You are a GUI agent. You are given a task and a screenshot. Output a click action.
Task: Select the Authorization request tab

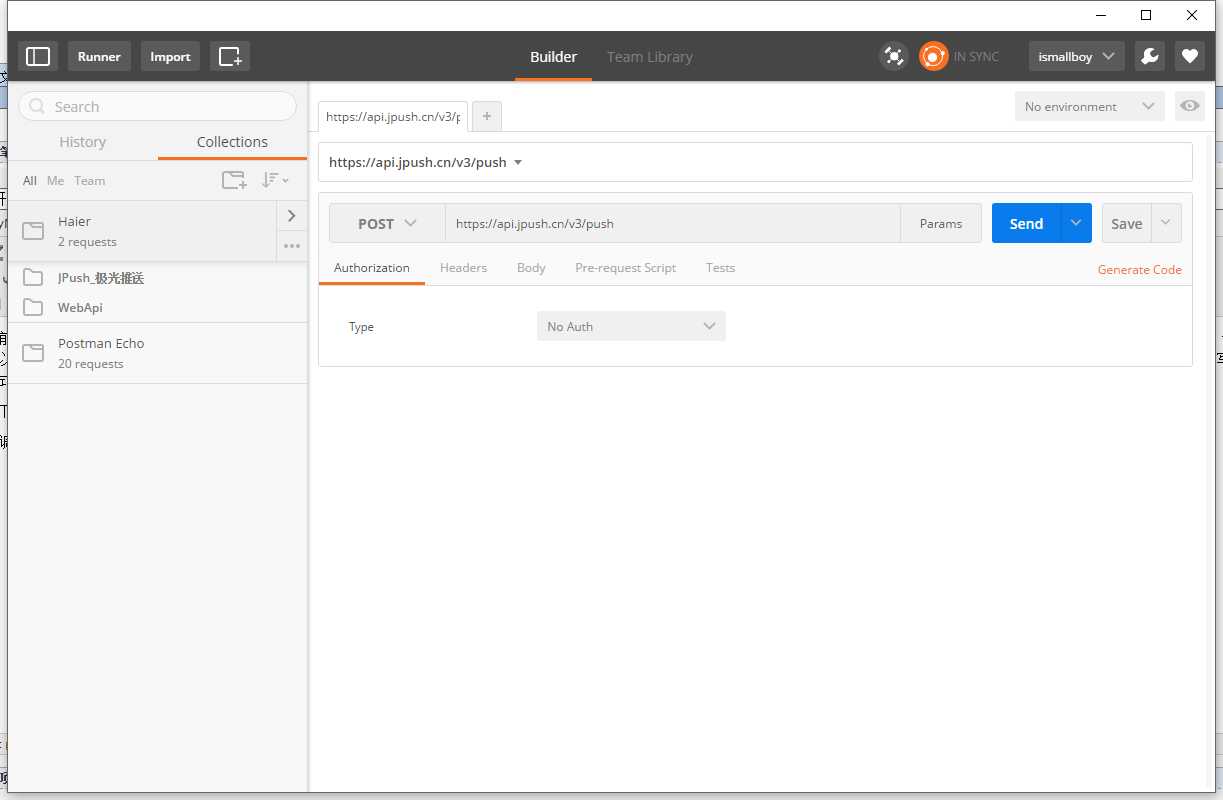point(372,268)
